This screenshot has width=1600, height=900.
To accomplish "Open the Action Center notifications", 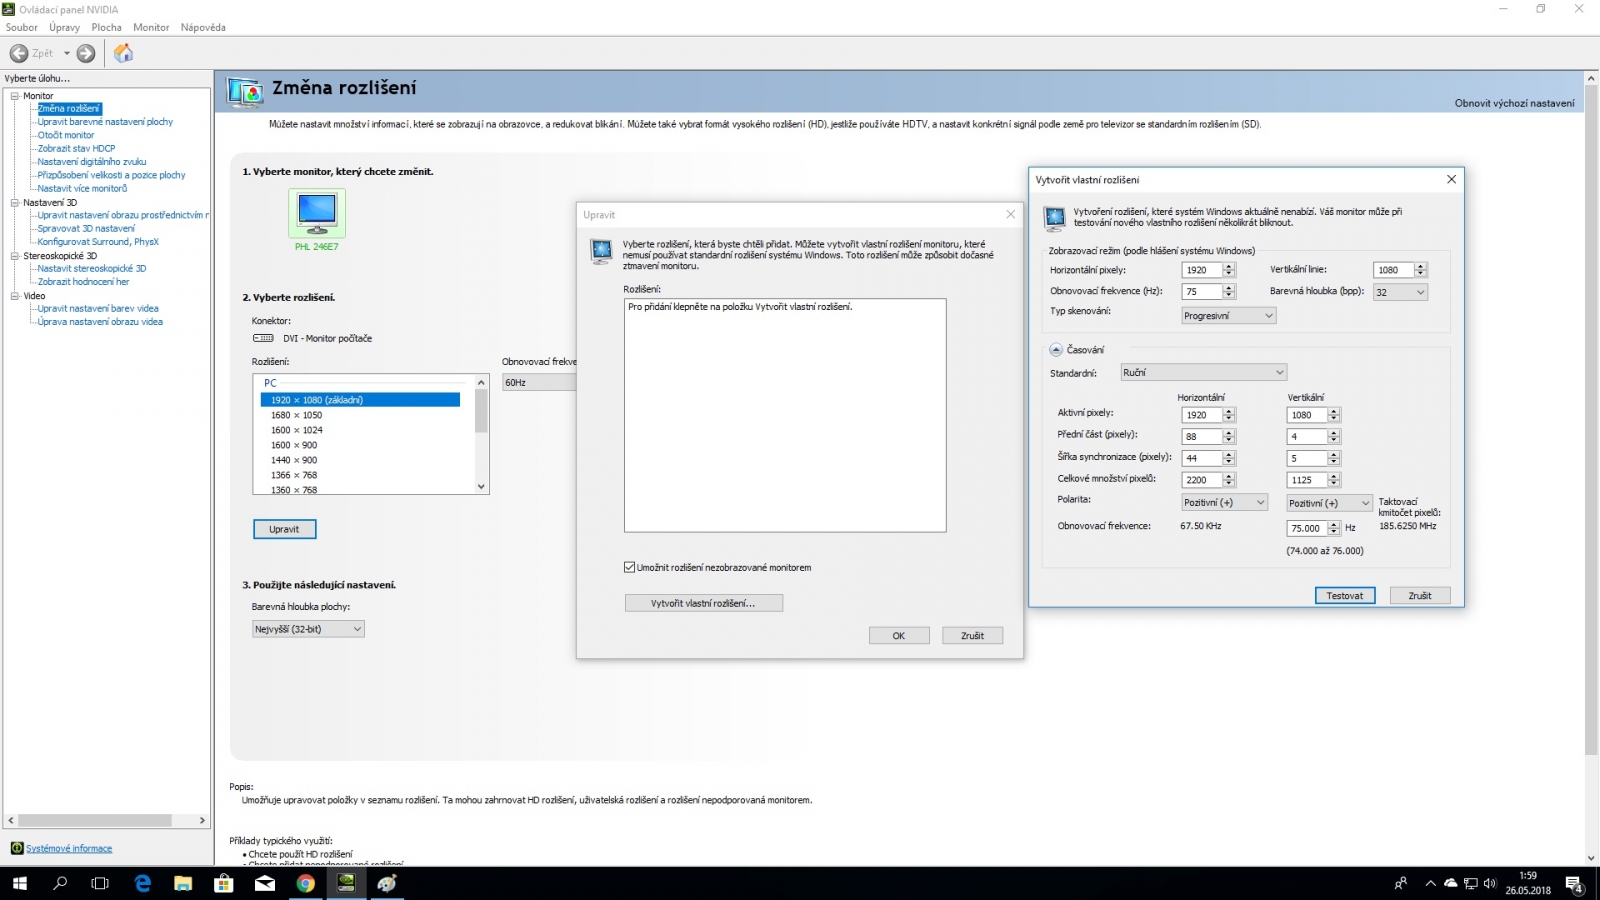I will 1574,884.
